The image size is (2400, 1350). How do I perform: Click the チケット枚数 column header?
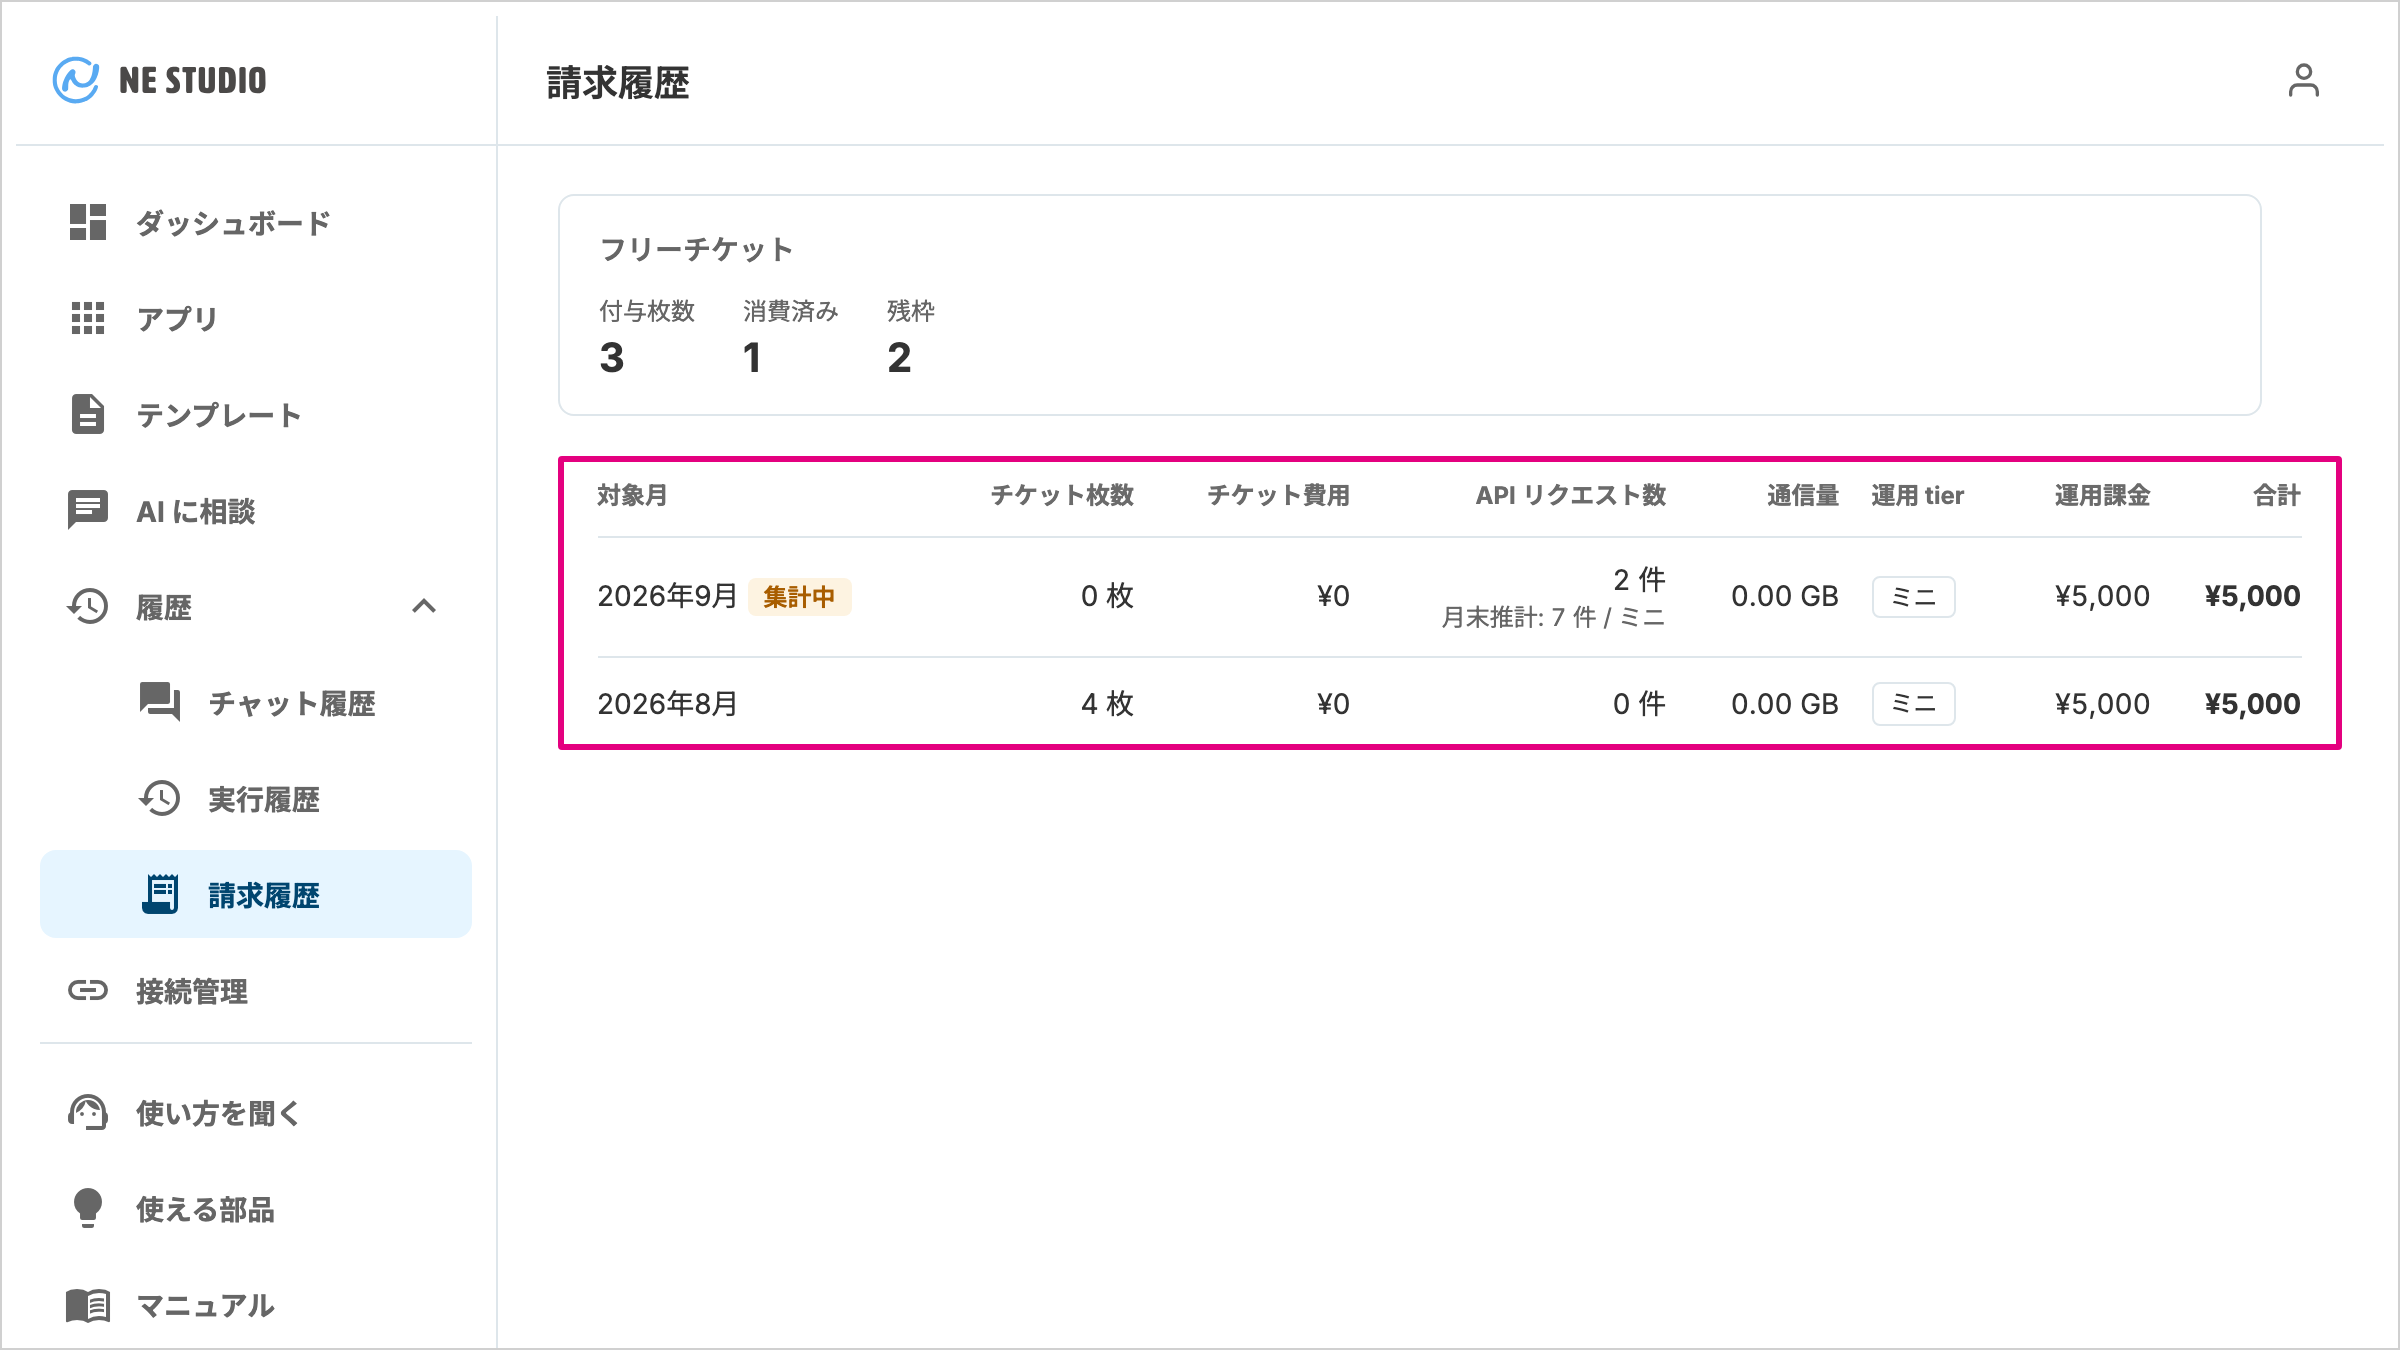[x=1062, y=495]
